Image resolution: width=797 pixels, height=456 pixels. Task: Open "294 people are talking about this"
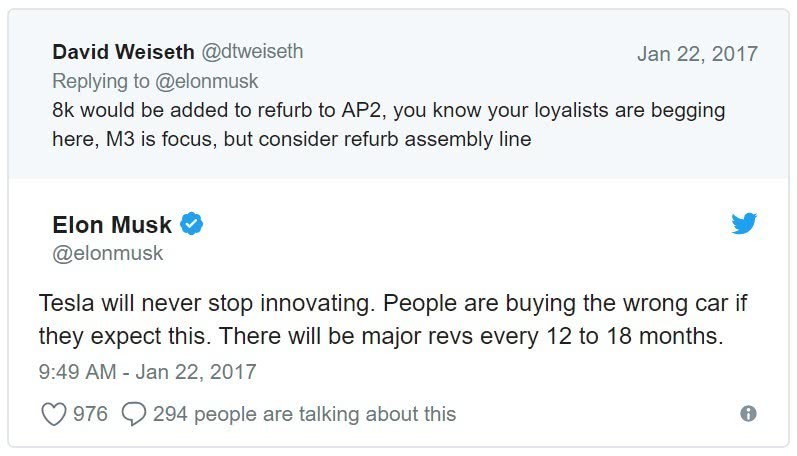(304, 414)
